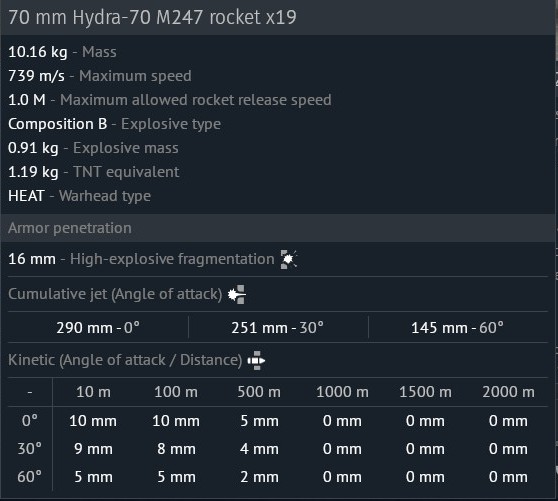The width and height of the screenshot is (558, 501).
Task: Click the kinetic penetration projectile icon
Action: tap(256, 360)
